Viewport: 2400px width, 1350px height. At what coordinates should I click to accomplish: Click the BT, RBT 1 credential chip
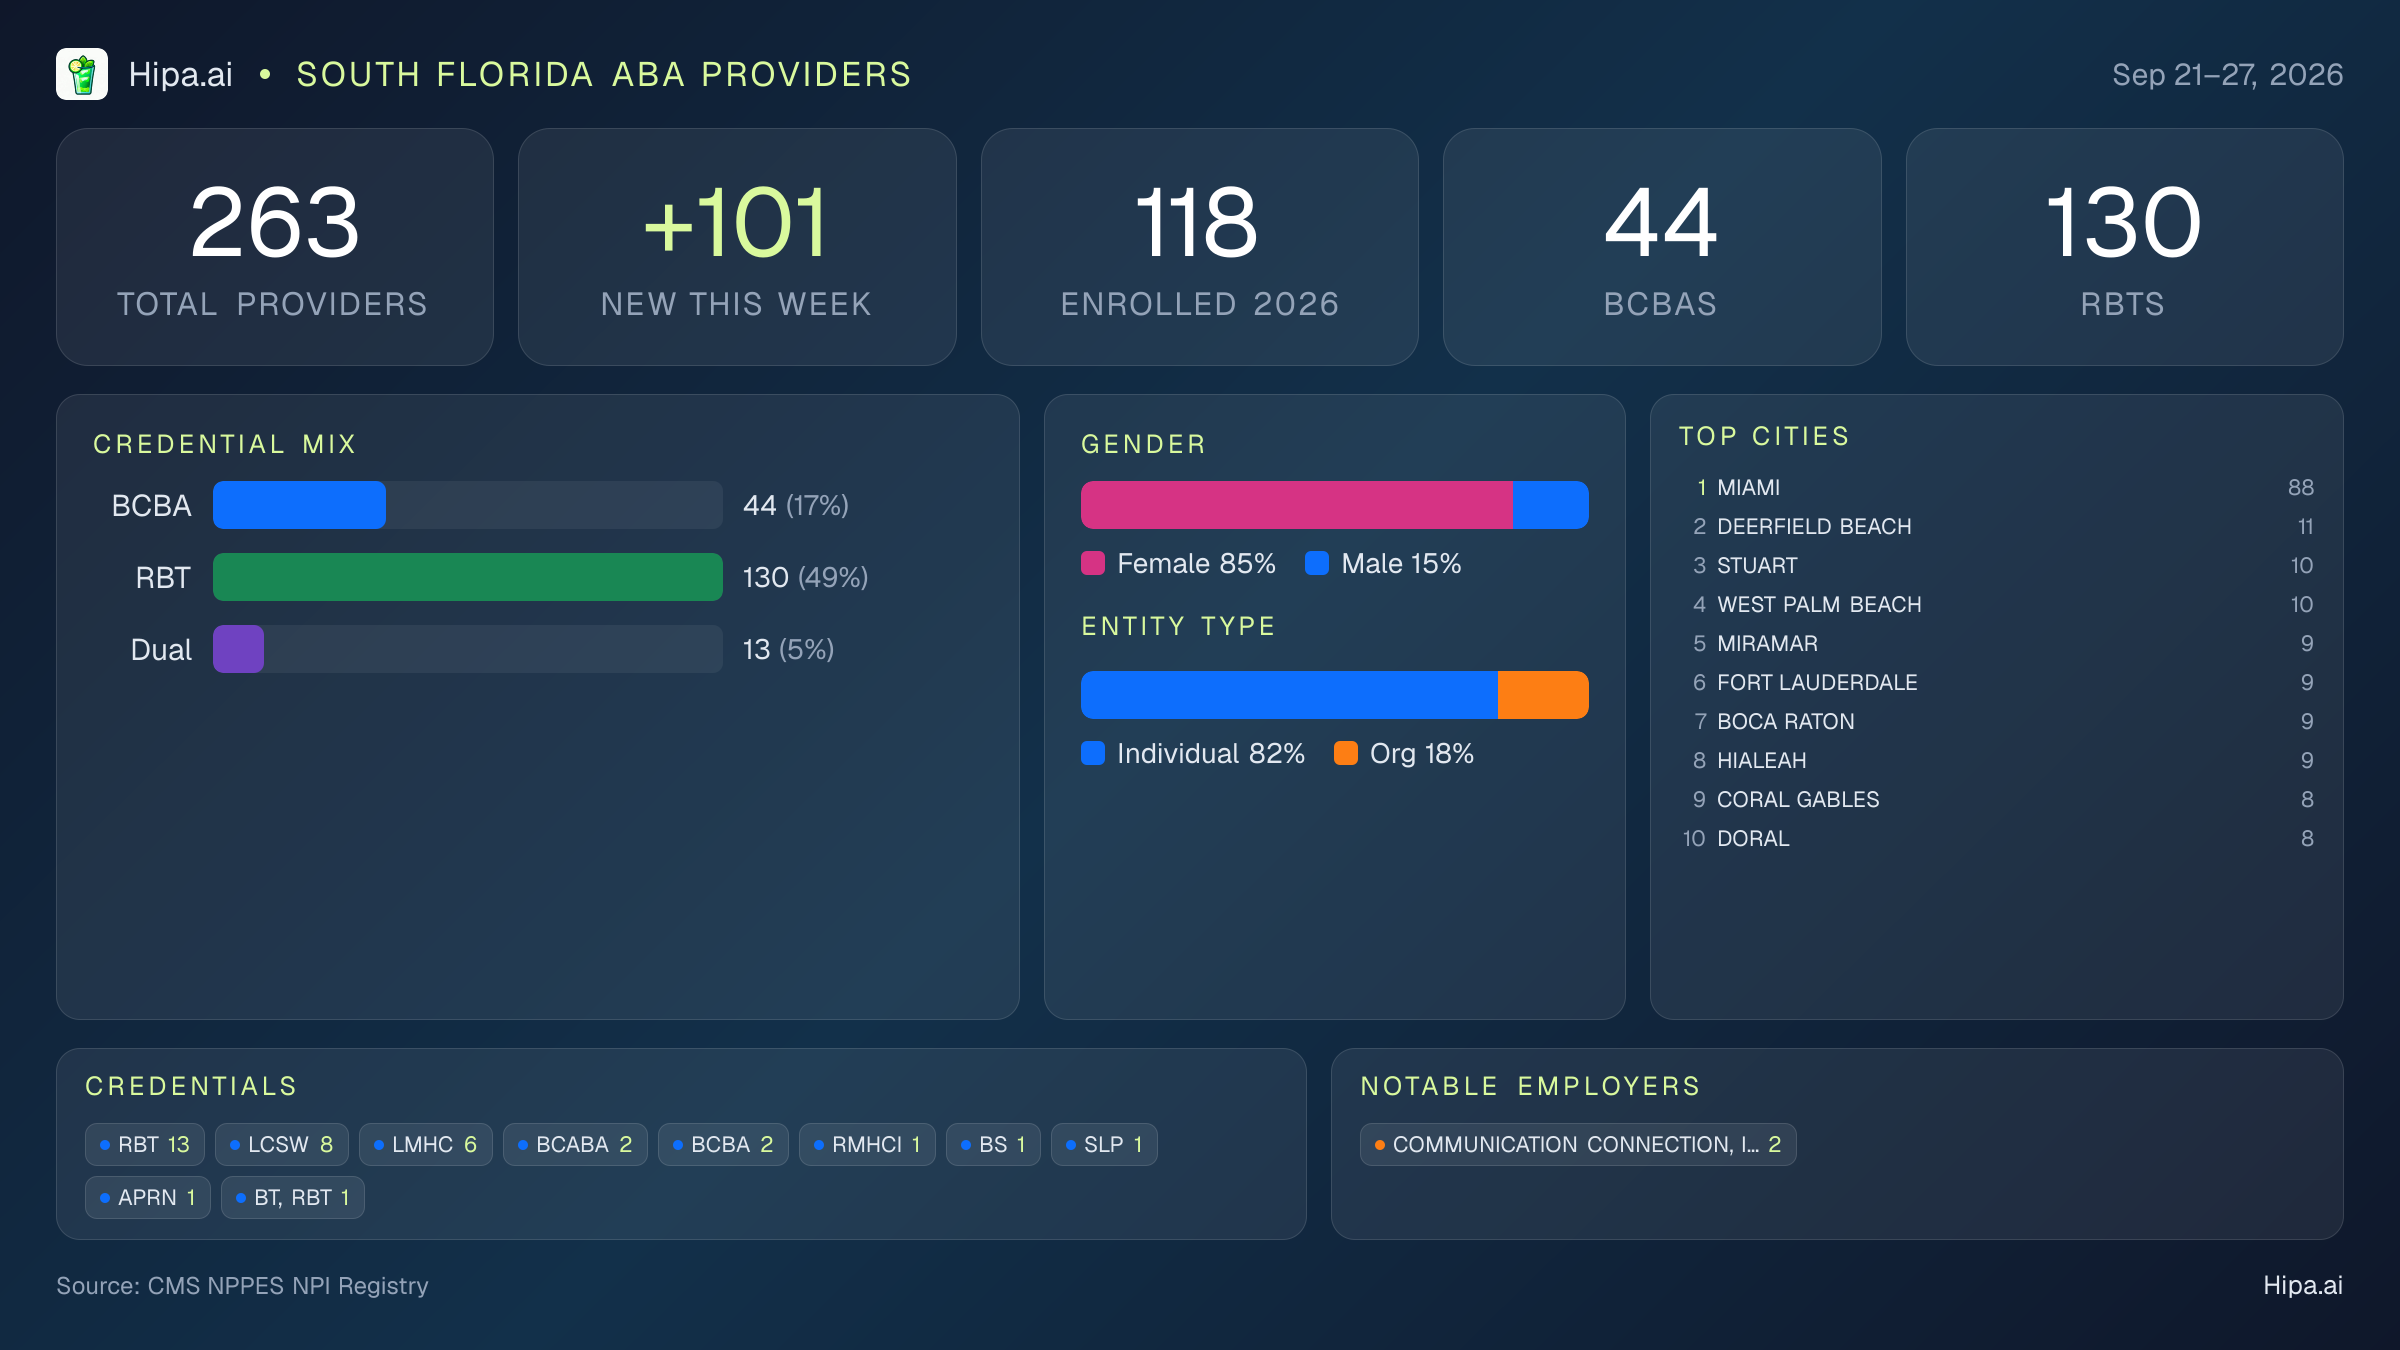pos(293,1197)
